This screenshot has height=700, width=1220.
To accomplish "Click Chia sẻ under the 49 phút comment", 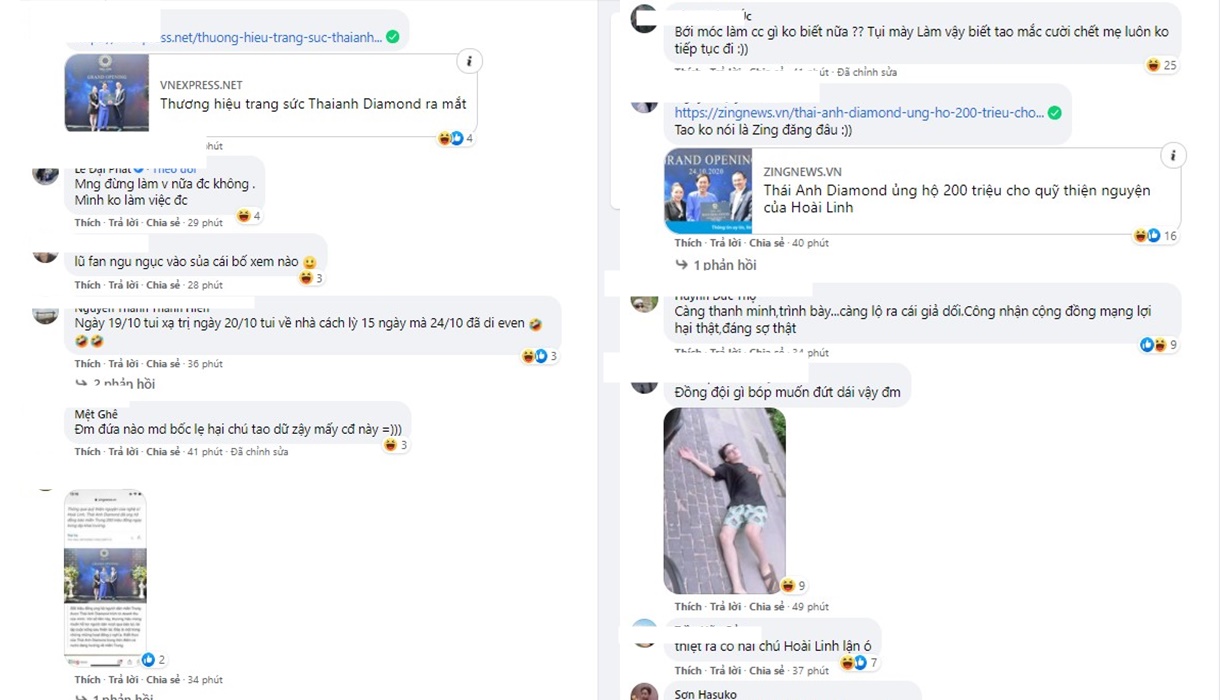I will pos(766,607).
